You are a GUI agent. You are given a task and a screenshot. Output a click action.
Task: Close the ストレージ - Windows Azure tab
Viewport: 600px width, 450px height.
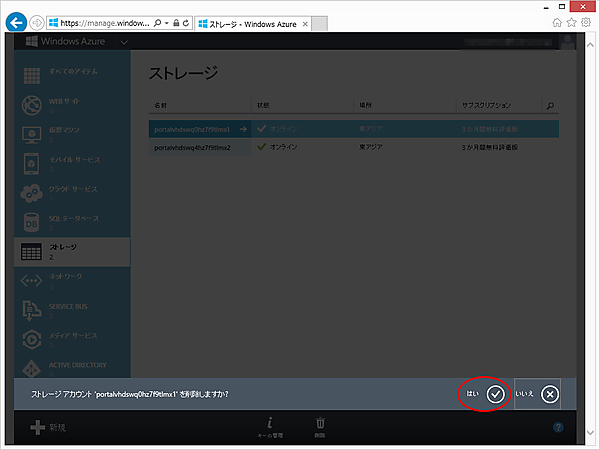pos(305,24)
